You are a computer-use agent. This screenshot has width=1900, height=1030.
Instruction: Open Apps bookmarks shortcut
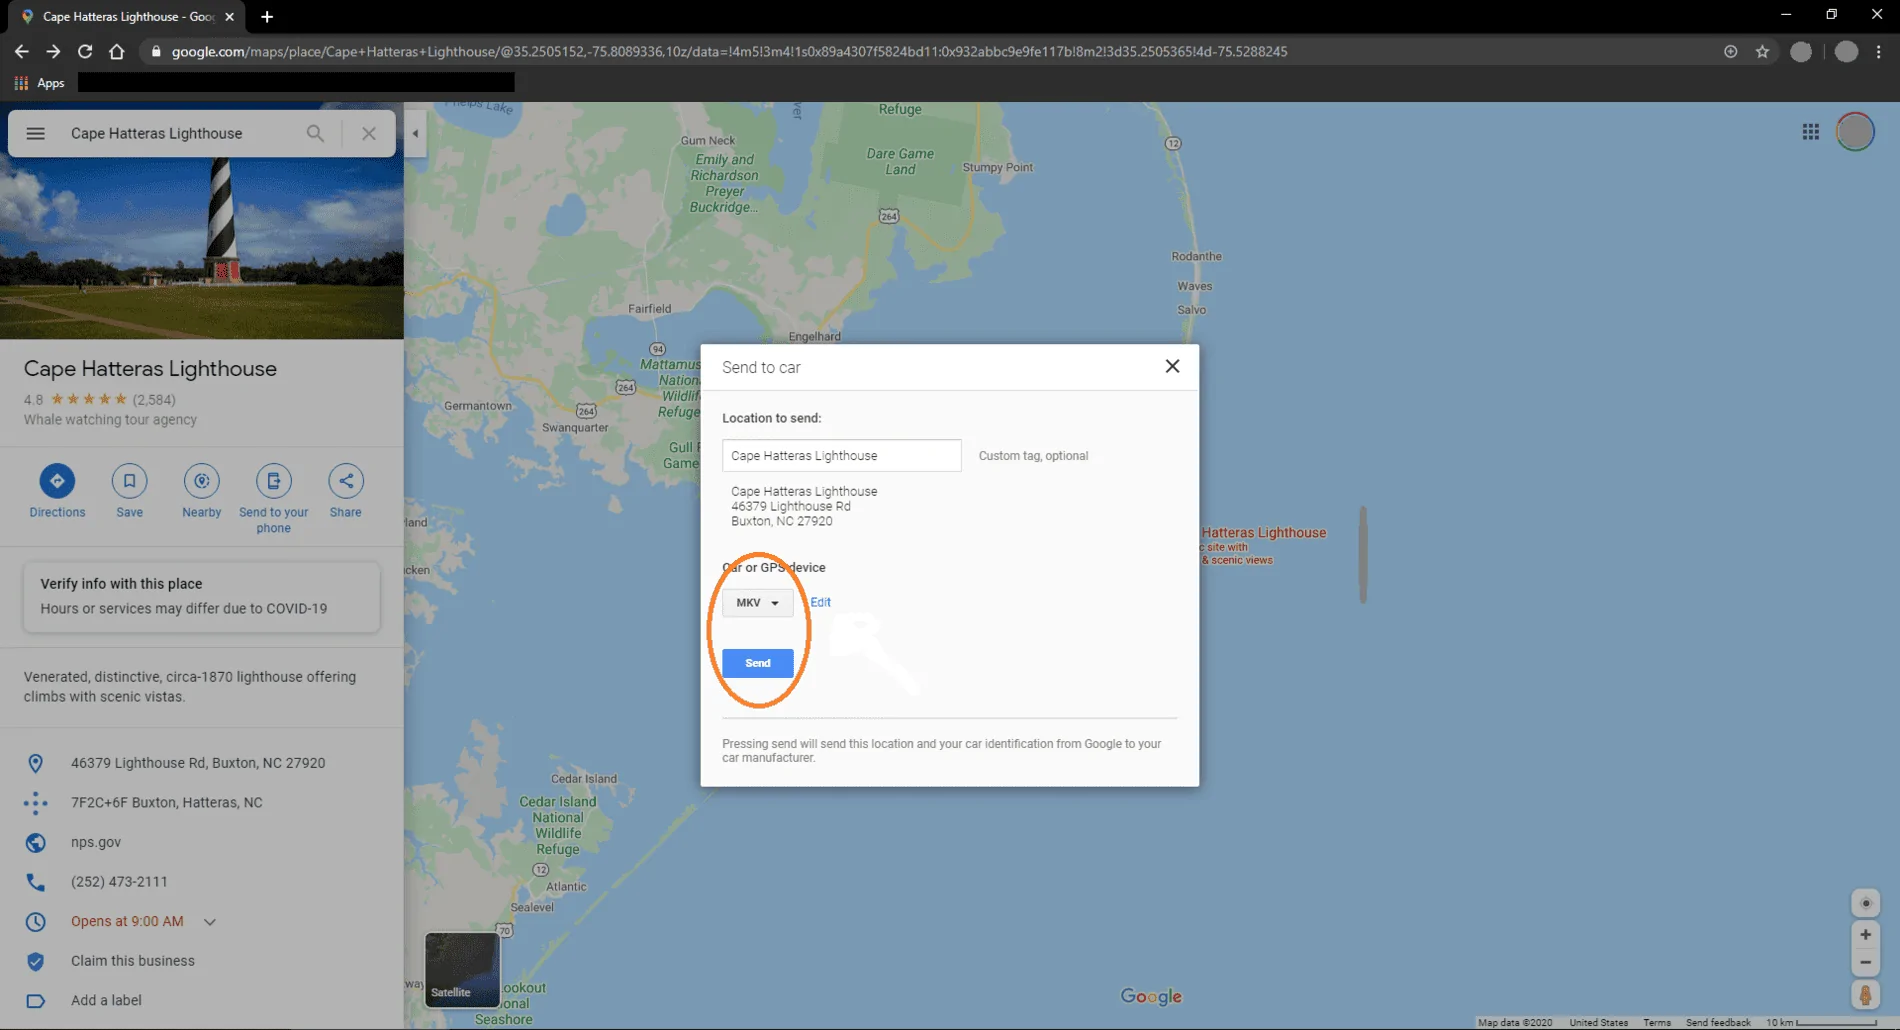pyautogui.click(x=40, y=83)
